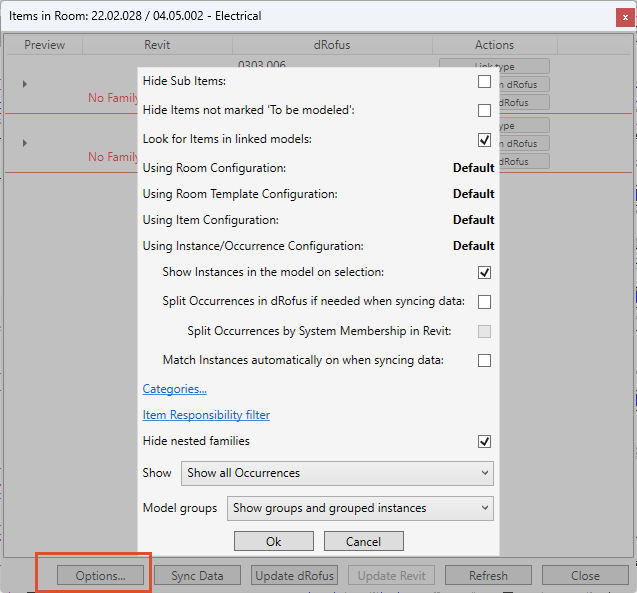Image resolution: width=637 pixels, height=593 pixels.
Task: Open the Item Responsibility filter link
Action: click(x=206, y=415)
